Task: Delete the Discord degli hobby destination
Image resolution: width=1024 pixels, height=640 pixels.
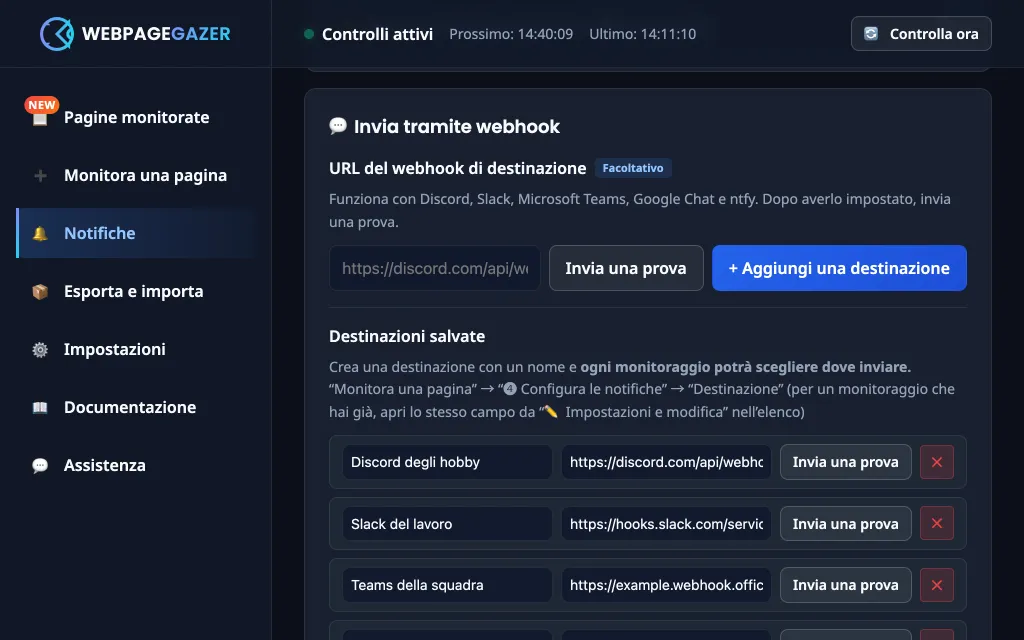Action: 936,462
